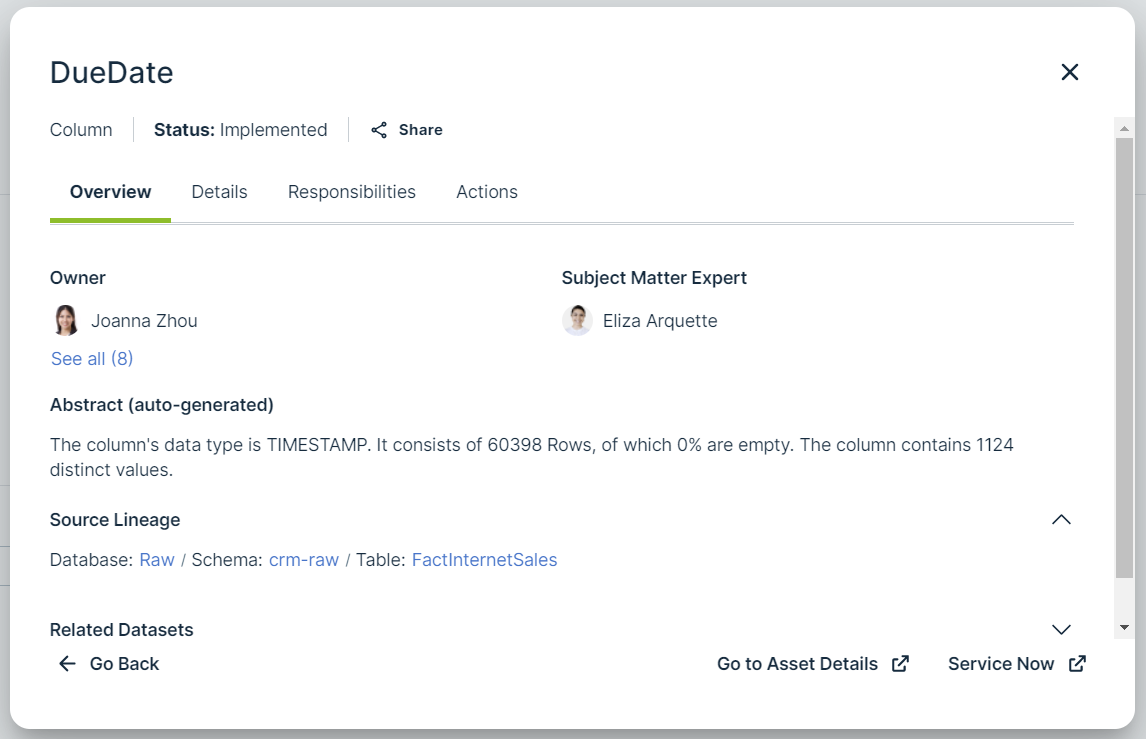This screenshot has height=739, width=1146.
Task: Open the Raw database link
Action: (157, 560)
